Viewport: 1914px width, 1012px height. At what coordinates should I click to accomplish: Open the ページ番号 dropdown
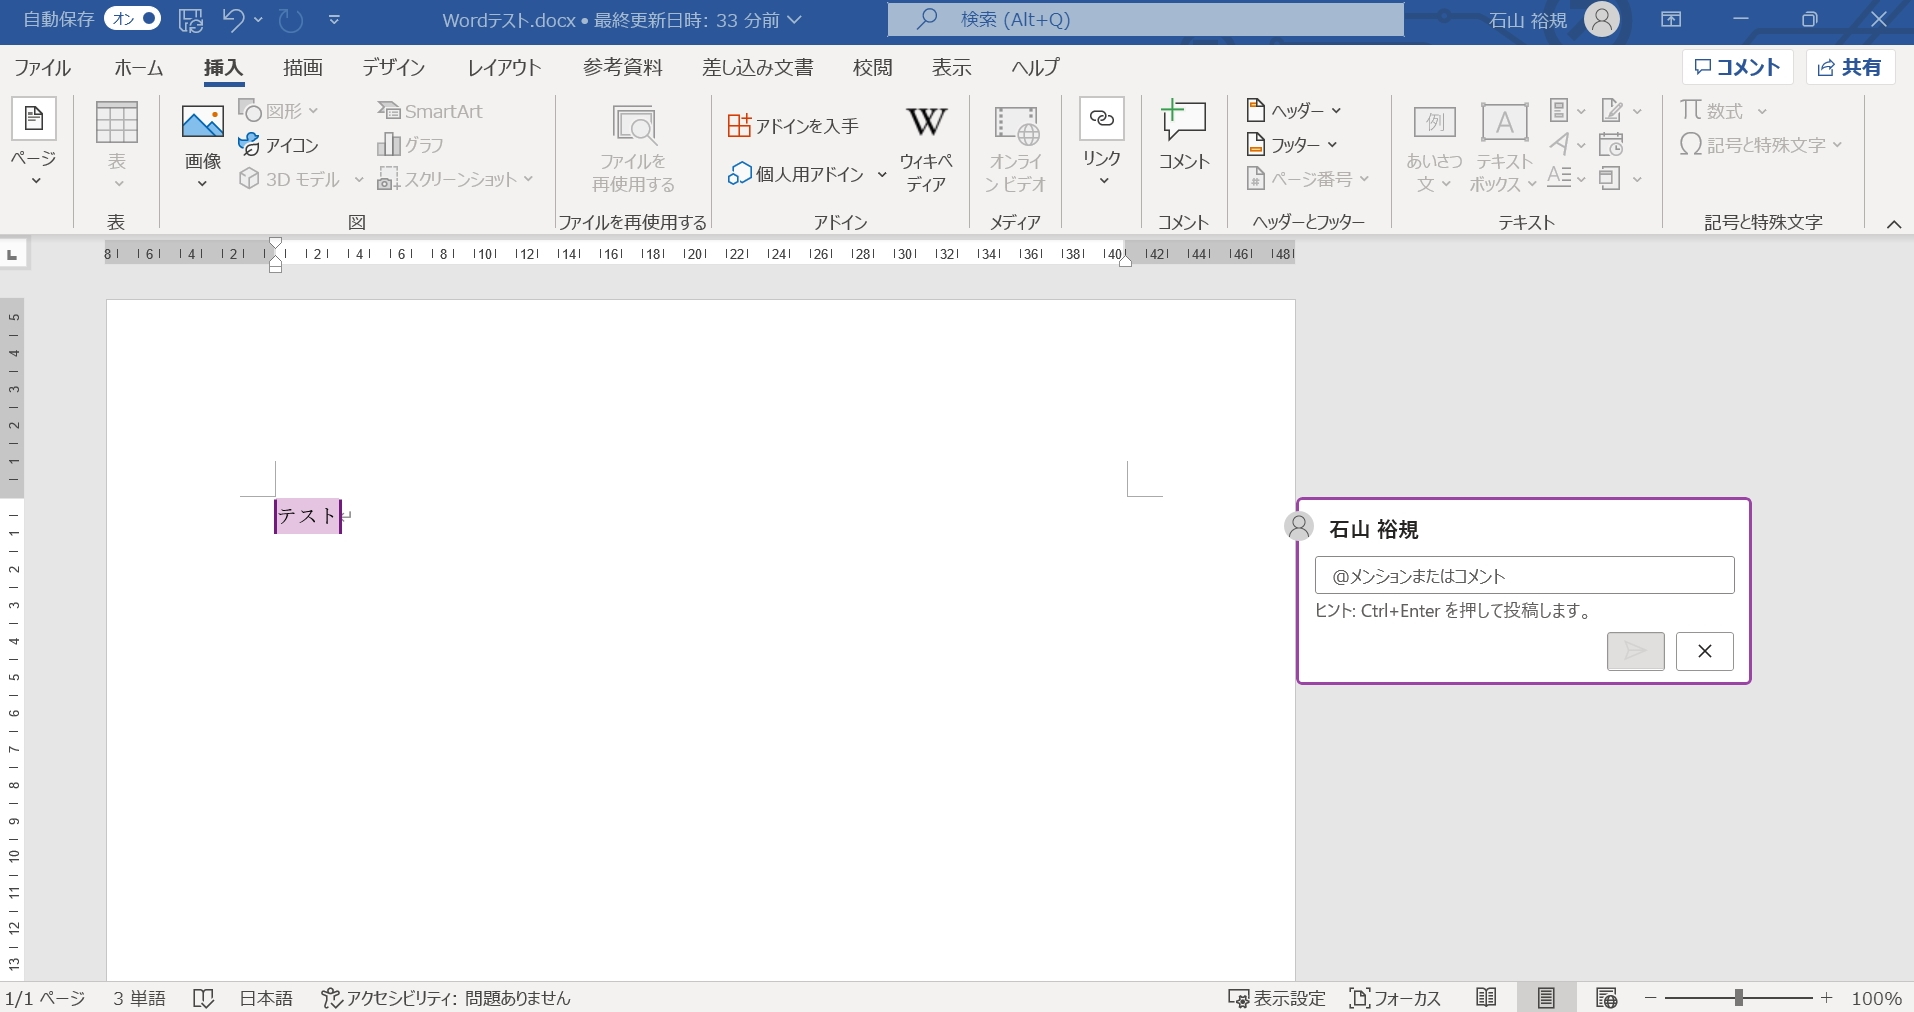point(1308,179)
